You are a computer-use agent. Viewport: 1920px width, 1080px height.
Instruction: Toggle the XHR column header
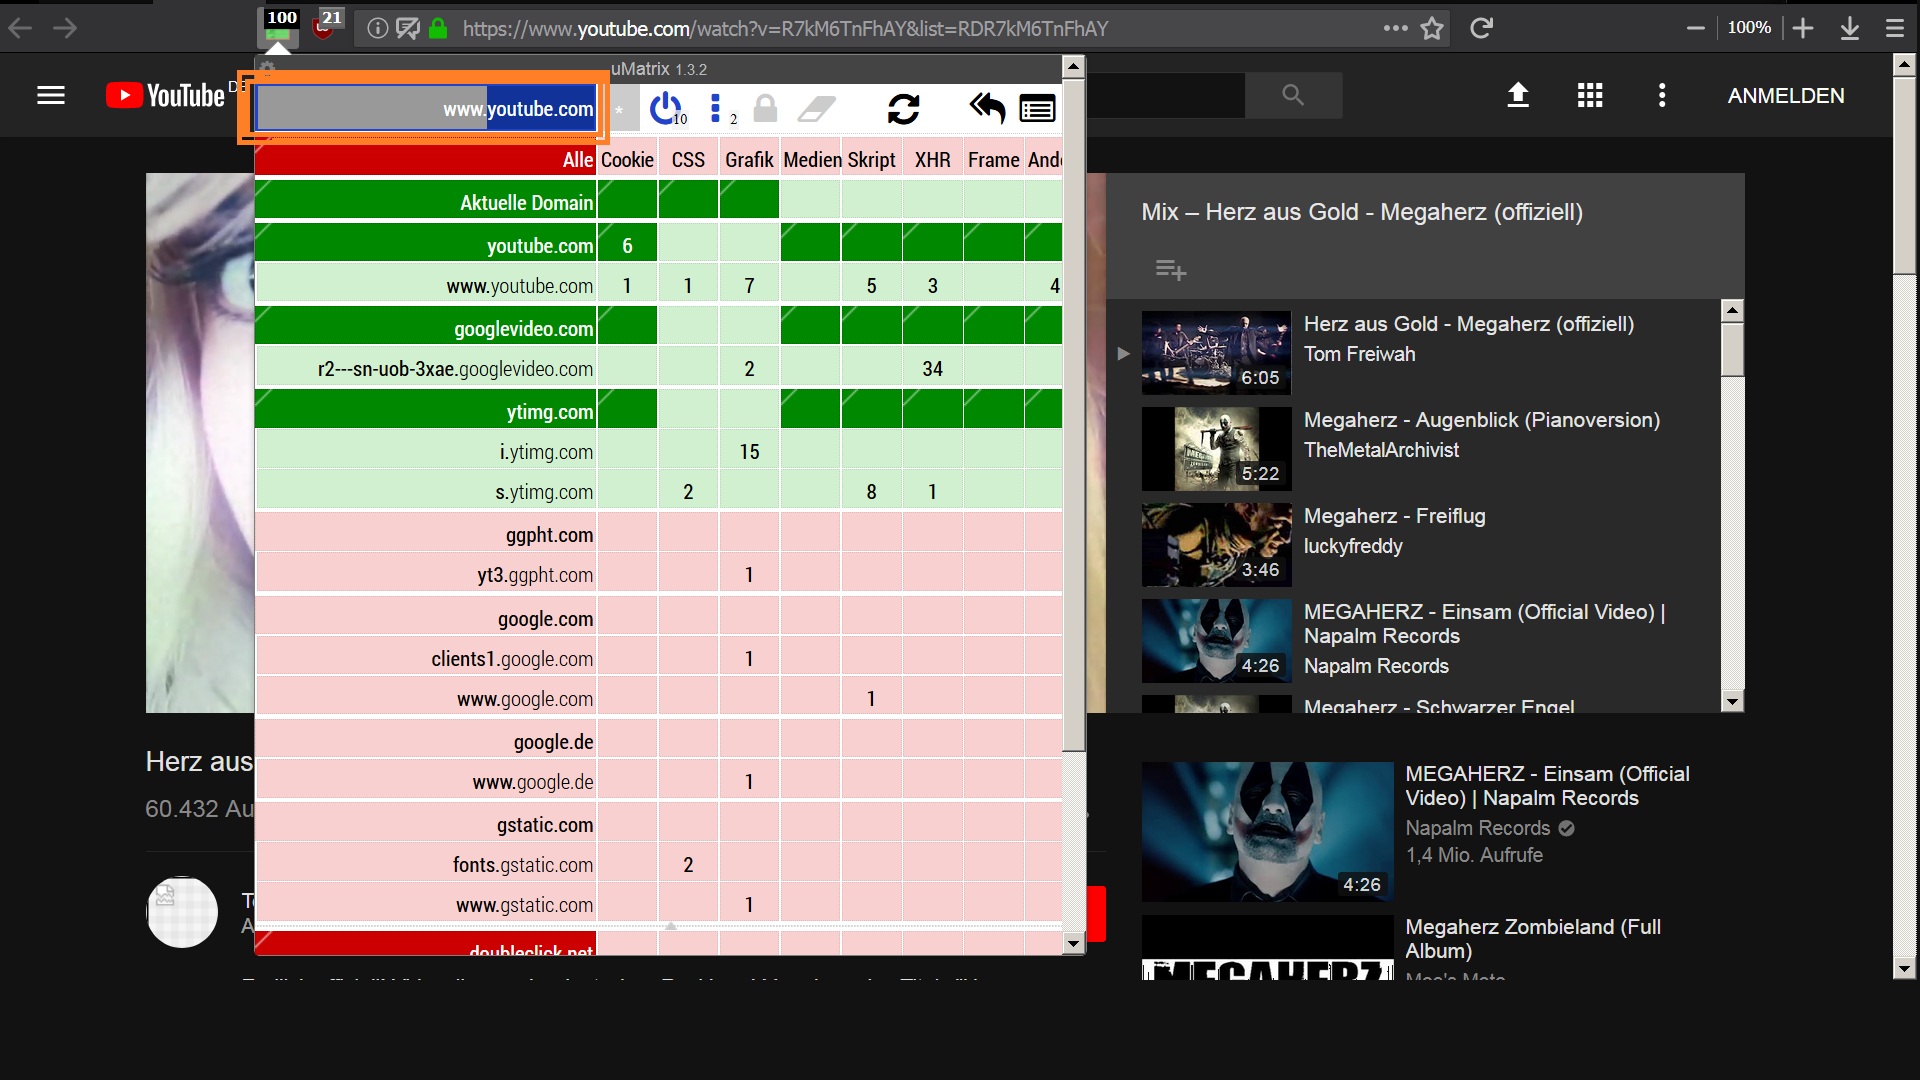coord(933,160)
